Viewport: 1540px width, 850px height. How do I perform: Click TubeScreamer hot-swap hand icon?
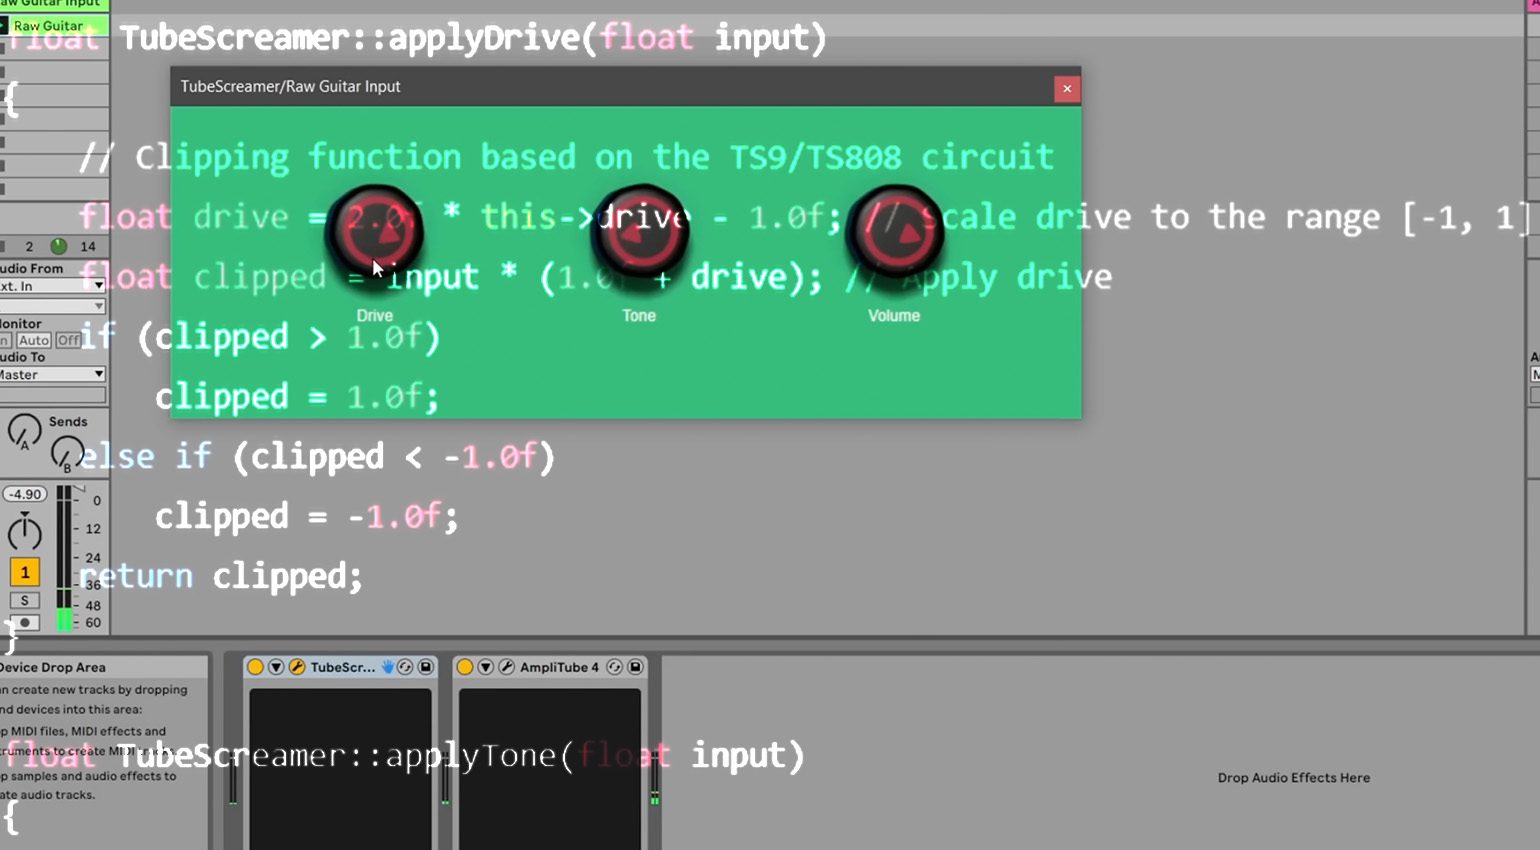(388, 667)
